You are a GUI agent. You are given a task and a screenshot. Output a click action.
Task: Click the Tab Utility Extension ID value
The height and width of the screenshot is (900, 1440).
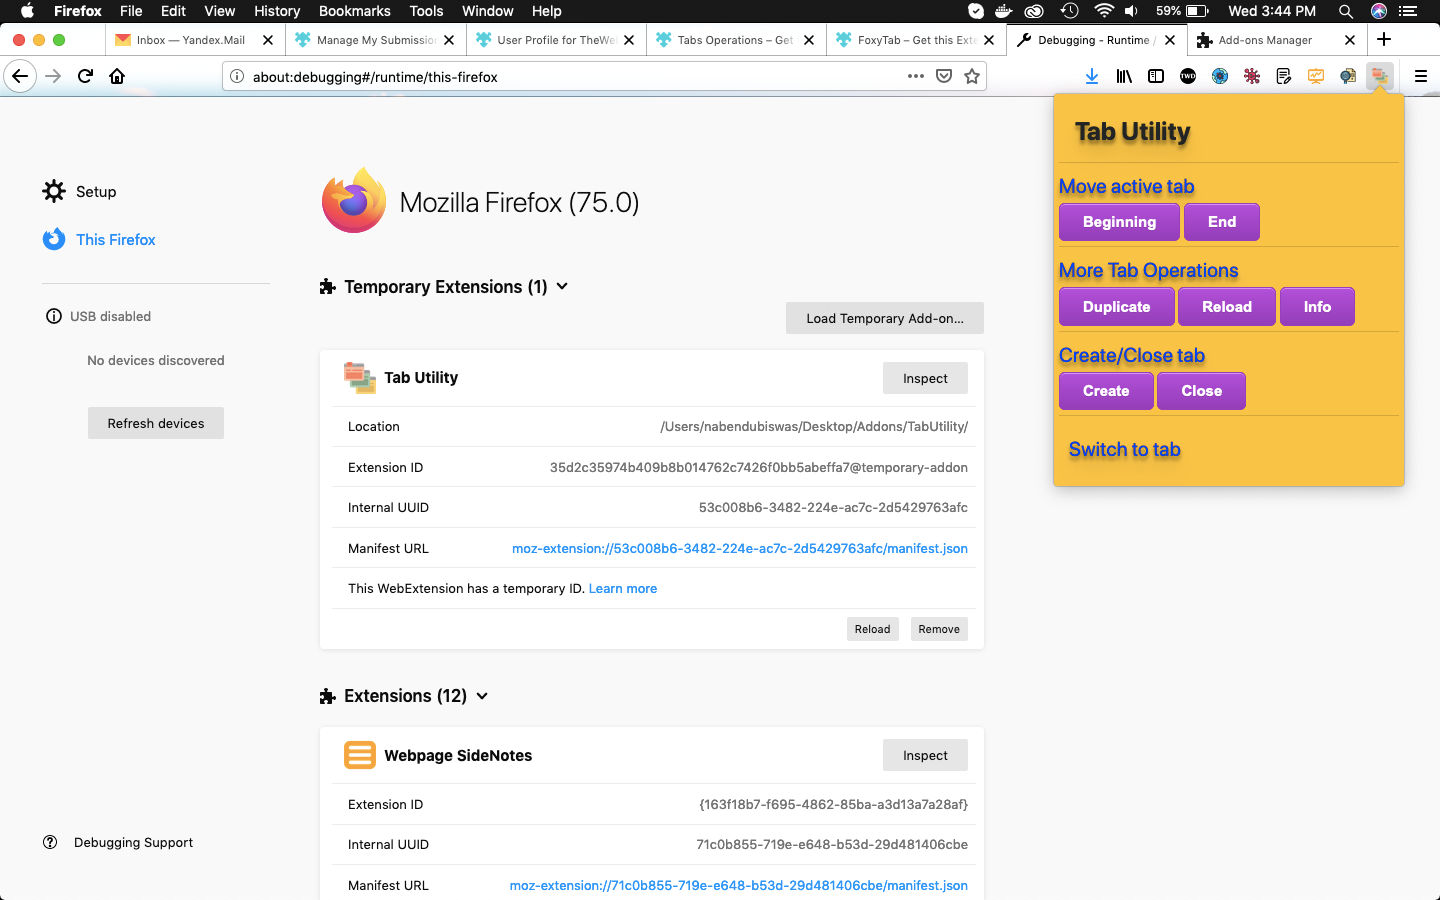coord(759,467)
